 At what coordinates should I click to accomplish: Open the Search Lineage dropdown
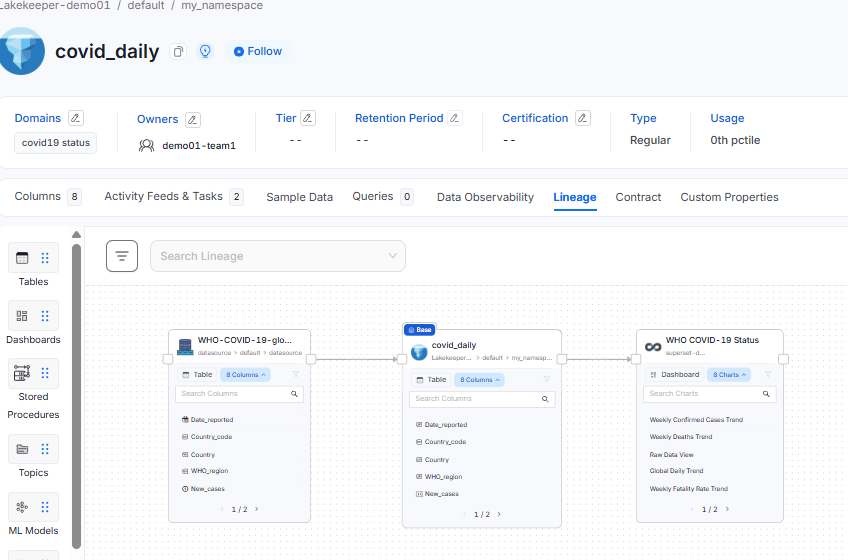[x=277, y=256]
